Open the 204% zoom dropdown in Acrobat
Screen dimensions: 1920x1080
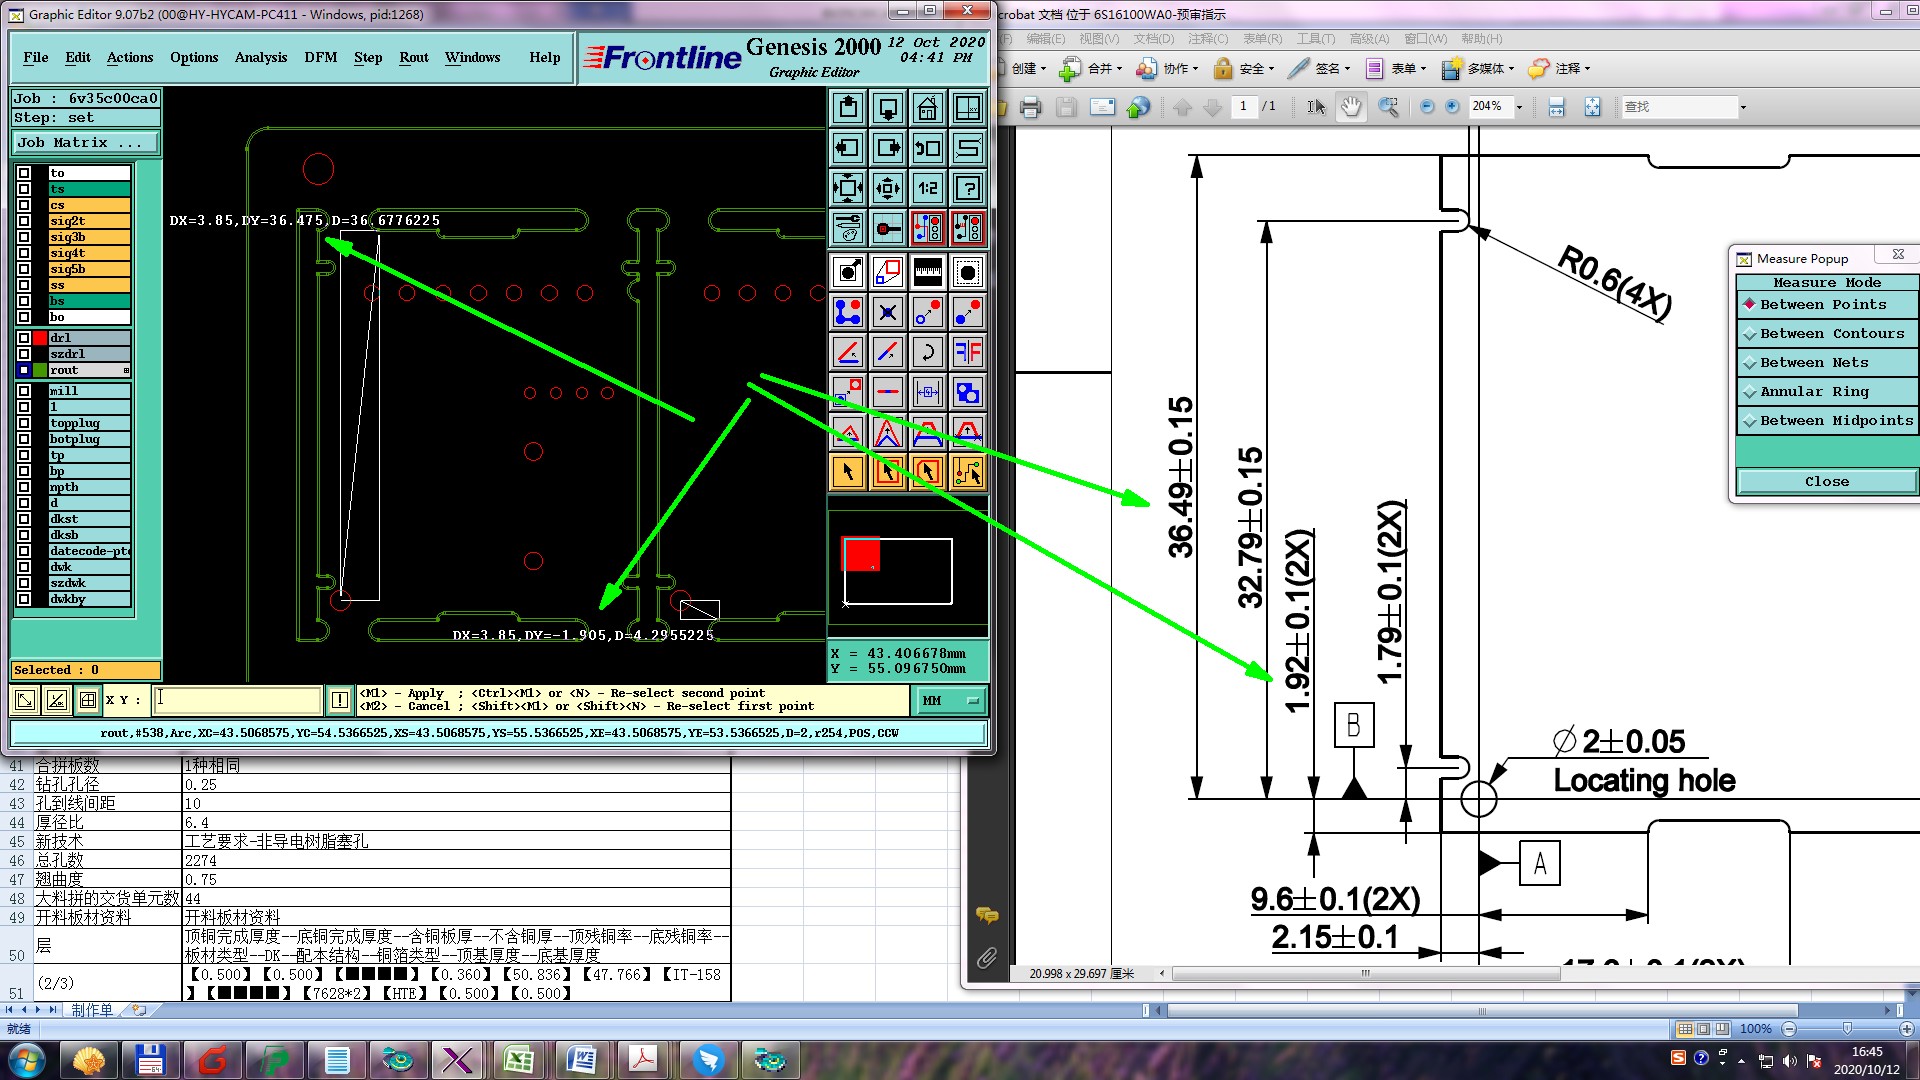[x=1519, y=107]
